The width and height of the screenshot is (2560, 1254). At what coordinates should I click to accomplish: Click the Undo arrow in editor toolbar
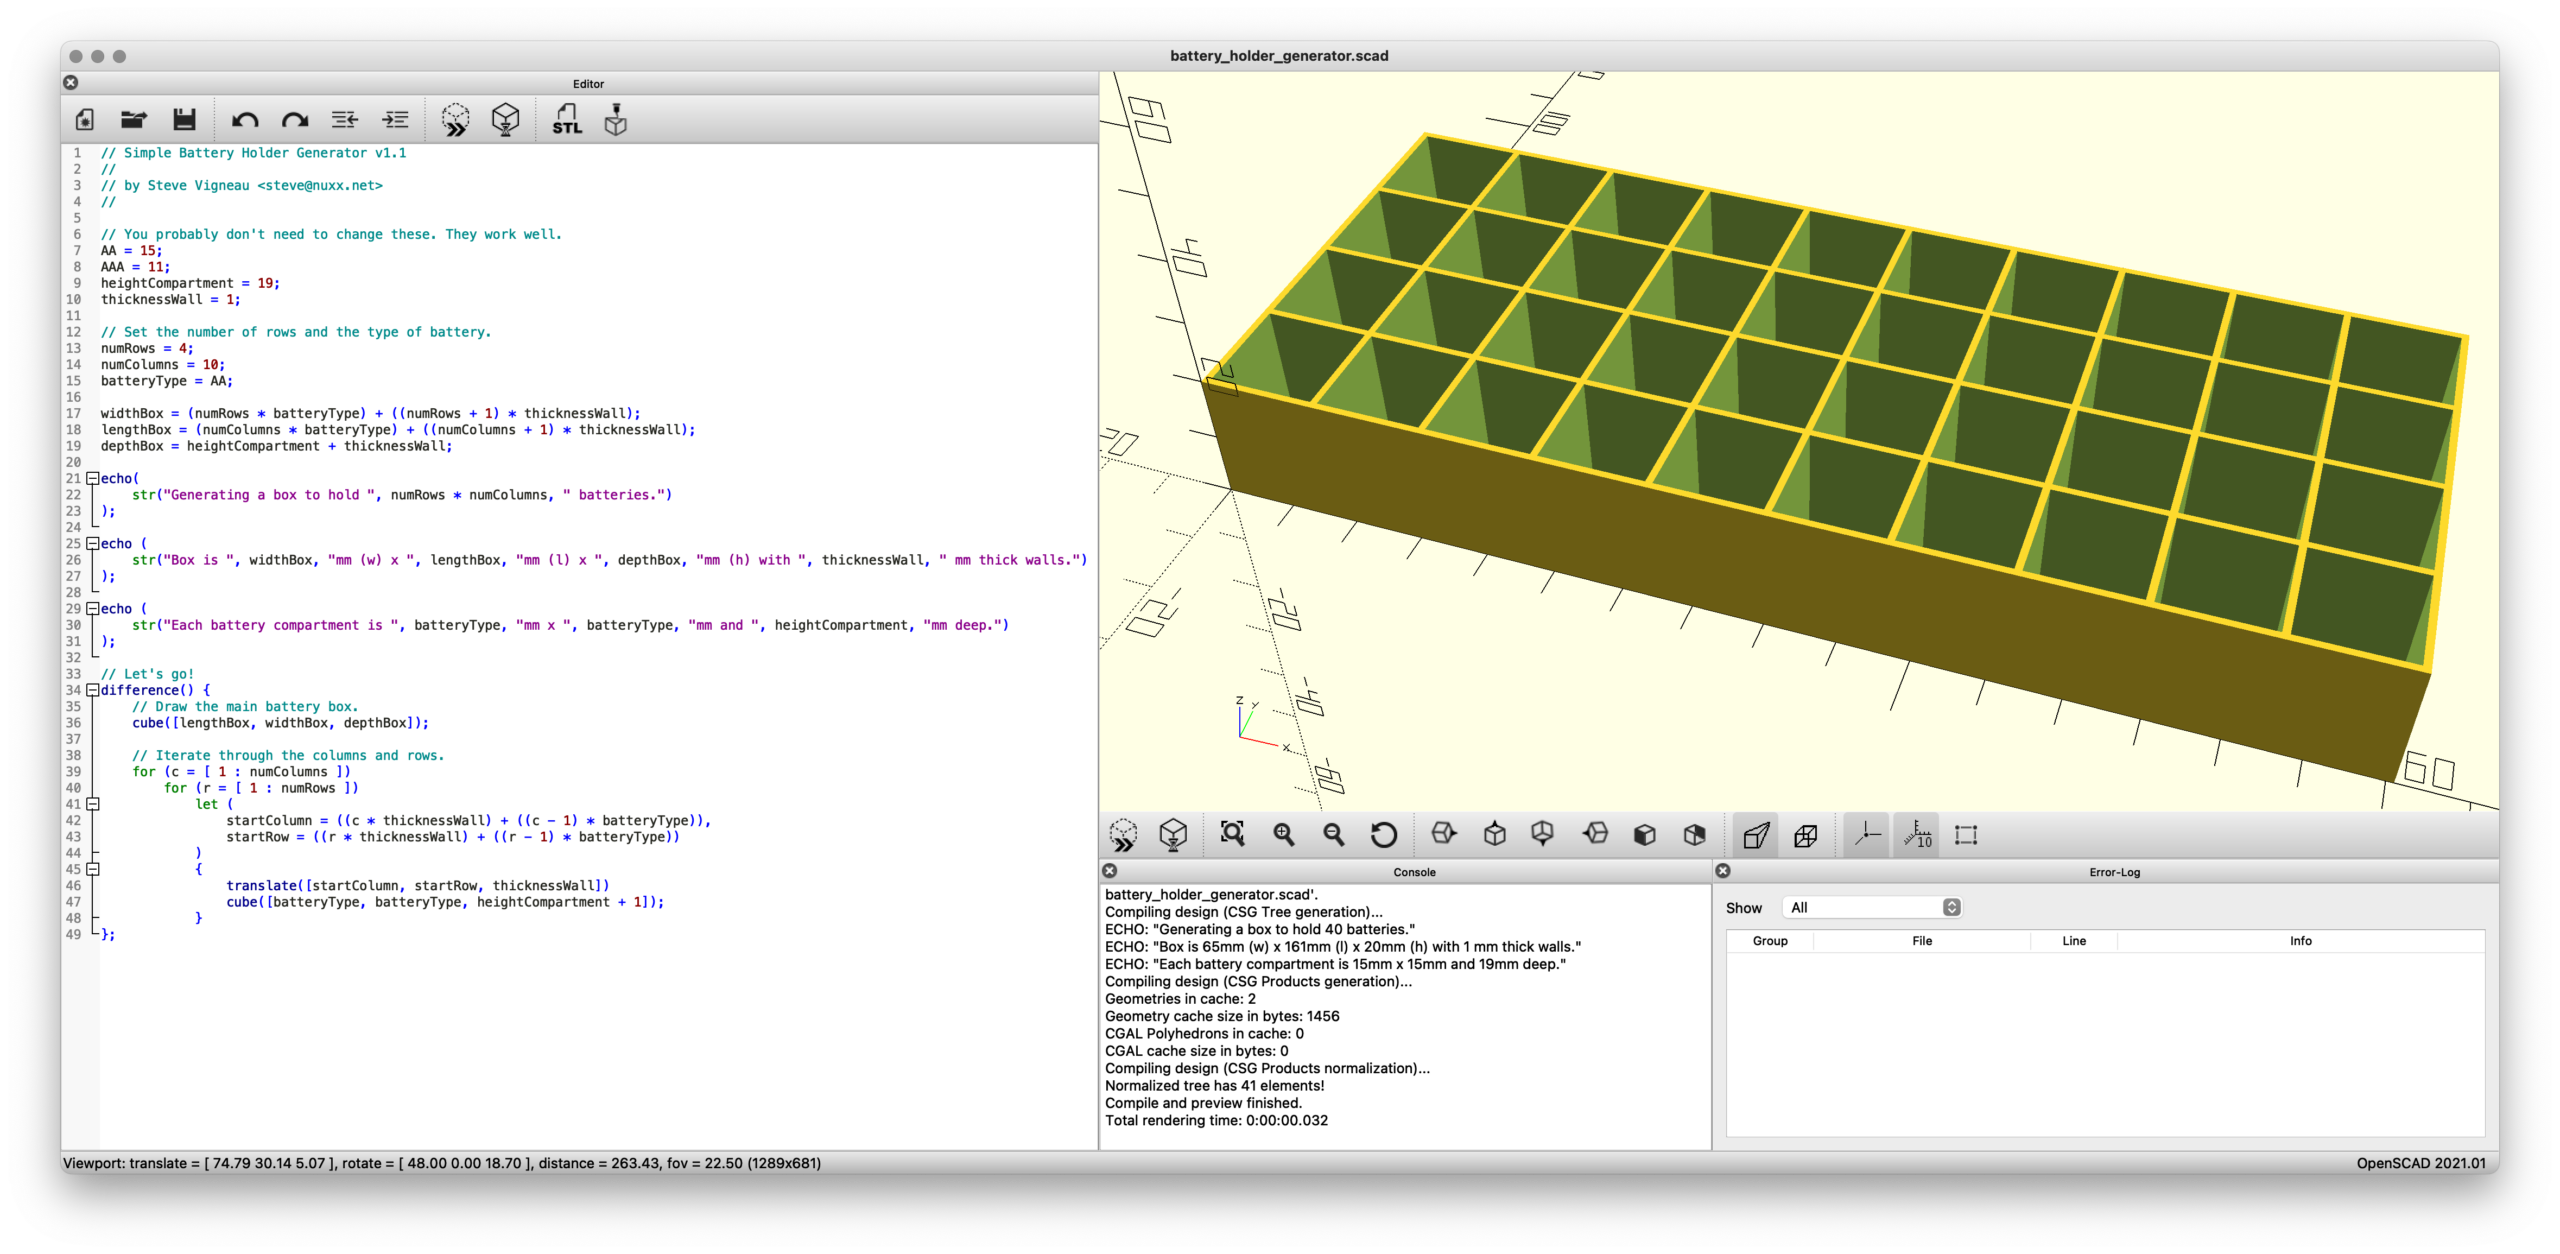[245, 120]
